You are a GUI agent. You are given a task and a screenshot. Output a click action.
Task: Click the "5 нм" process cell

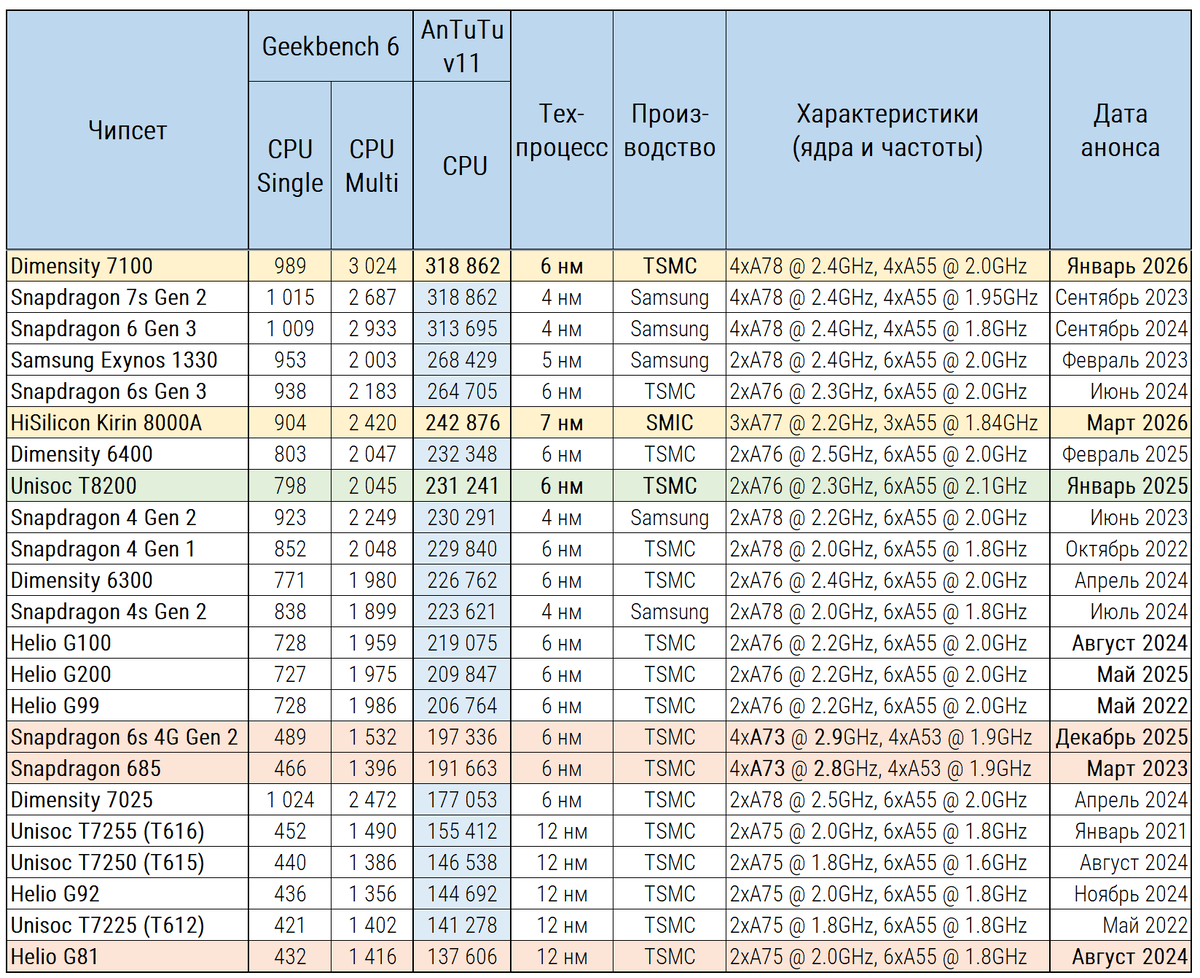coord(561,360)
